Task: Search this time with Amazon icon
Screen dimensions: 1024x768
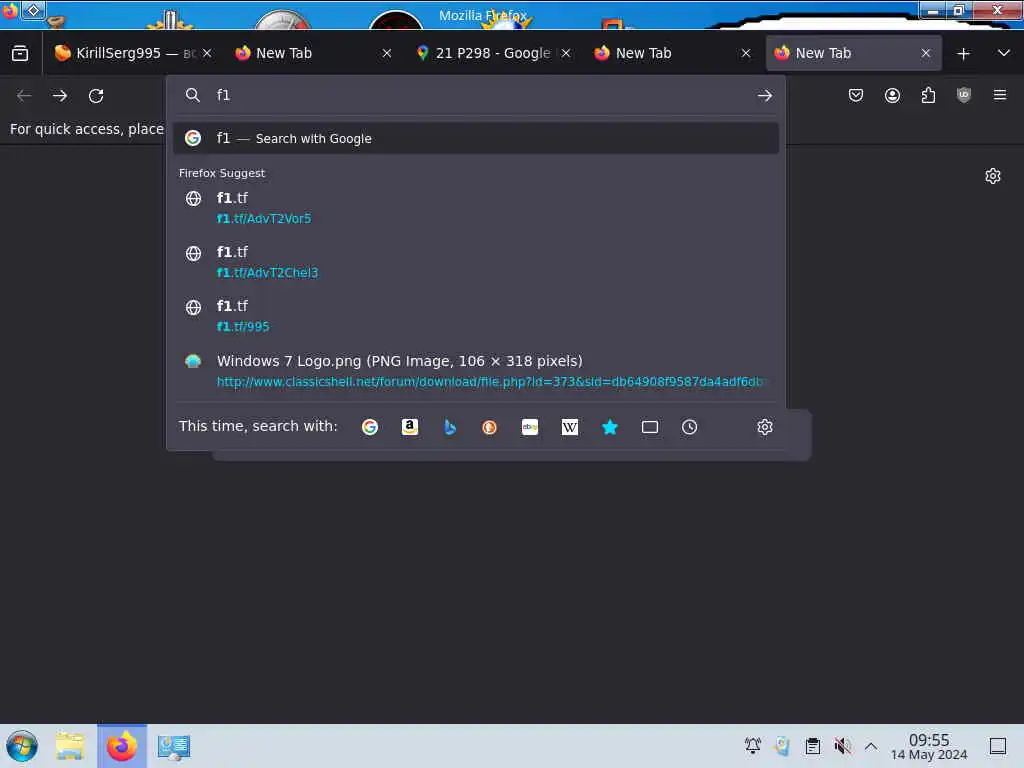Action: coord(409,427)
